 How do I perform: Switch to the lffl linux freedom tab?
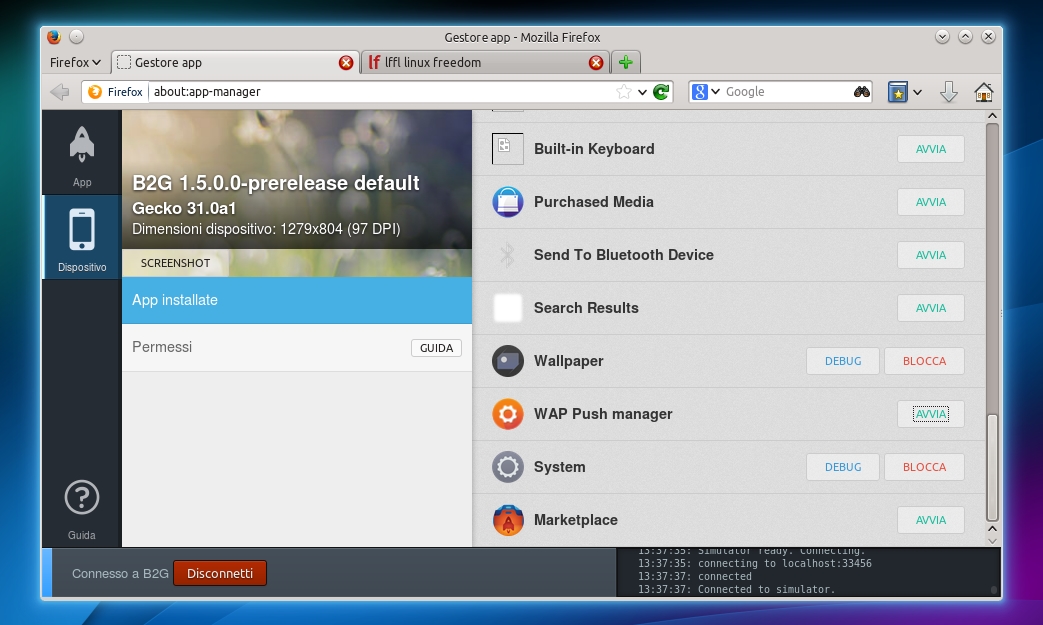tap(485, 62)
